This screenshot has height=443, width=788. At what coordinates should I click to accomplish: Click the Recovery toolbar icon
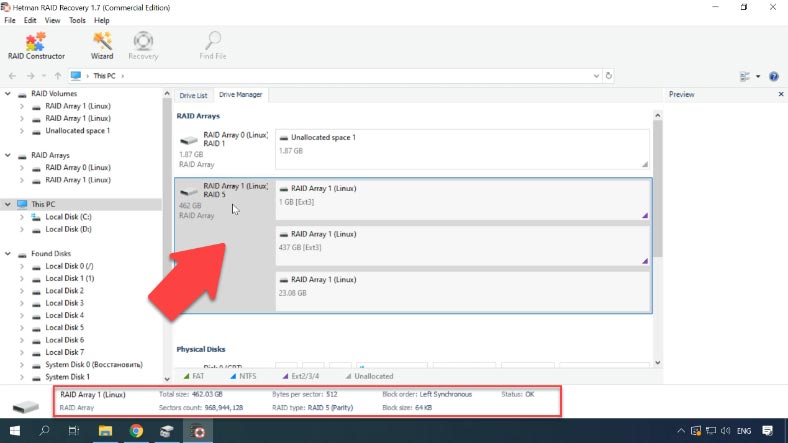point(143,46)
